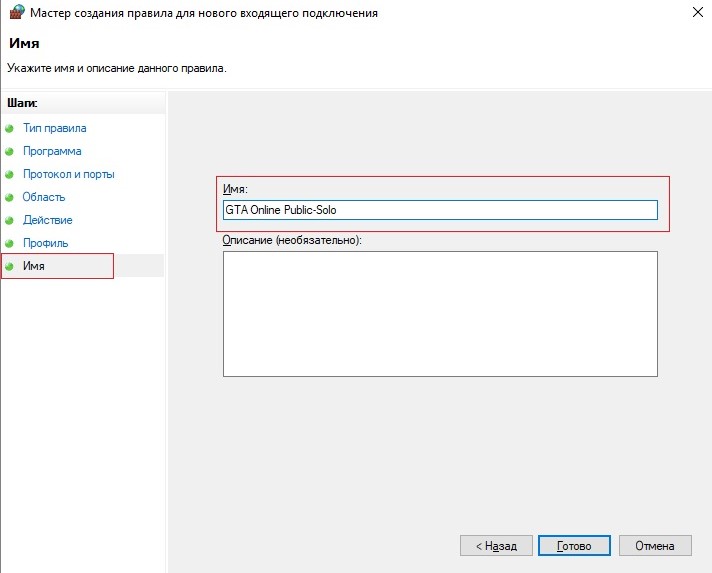Viewport: 712px width, 573px height.
Task: Open the 'Действие' step
Action: pos(48,220)
